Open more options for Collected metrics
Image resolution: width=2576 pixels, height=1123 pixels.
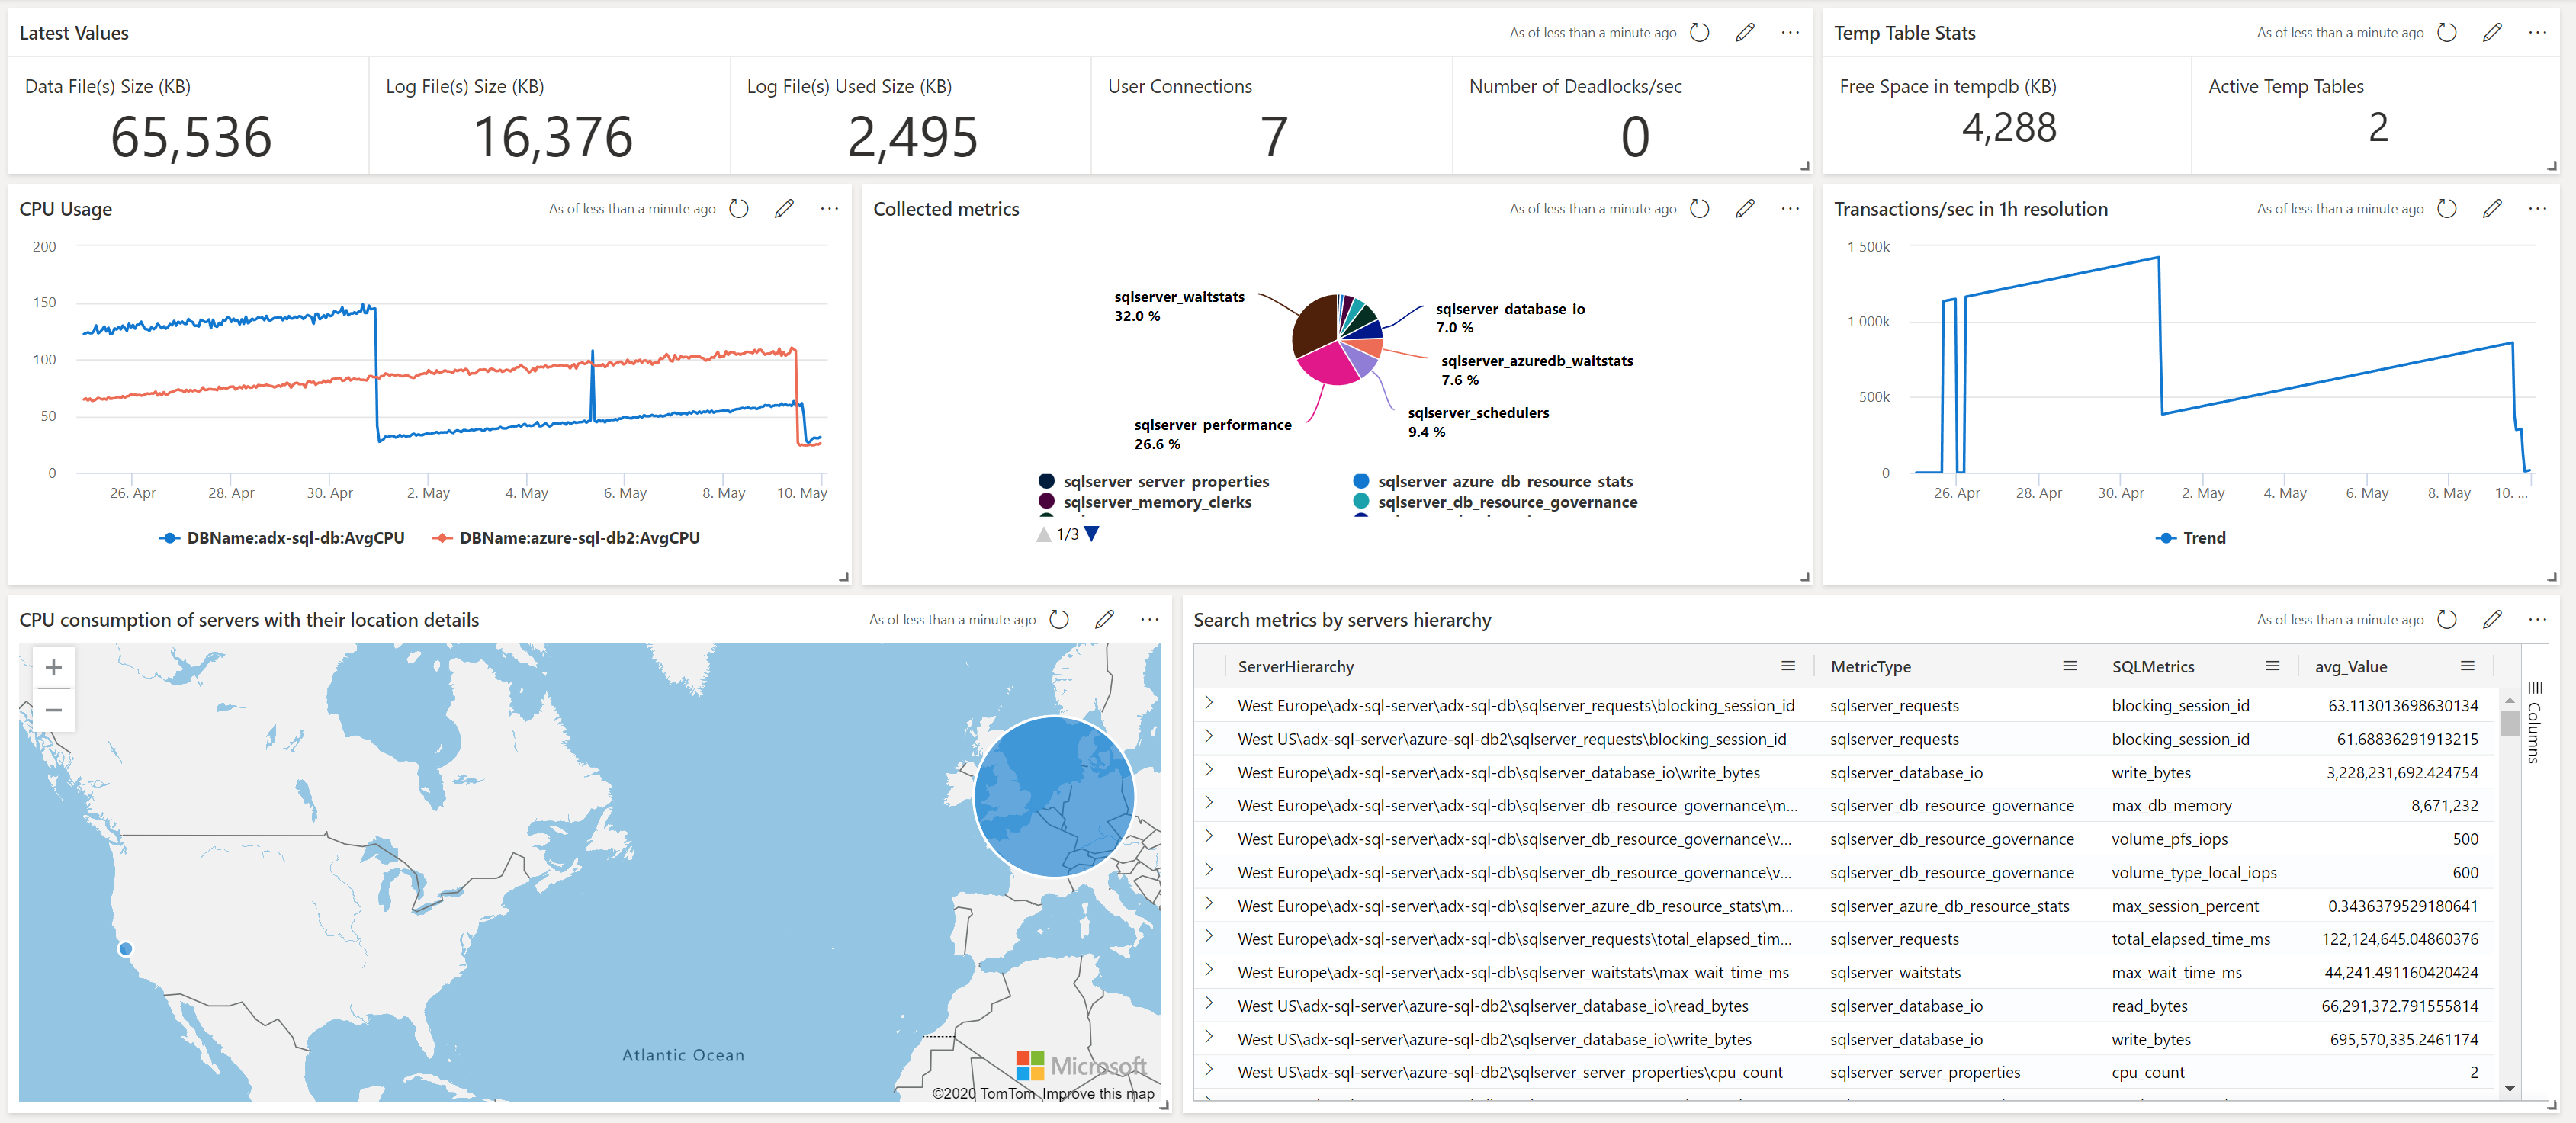pyautogui.click(x=1790, y=209)
